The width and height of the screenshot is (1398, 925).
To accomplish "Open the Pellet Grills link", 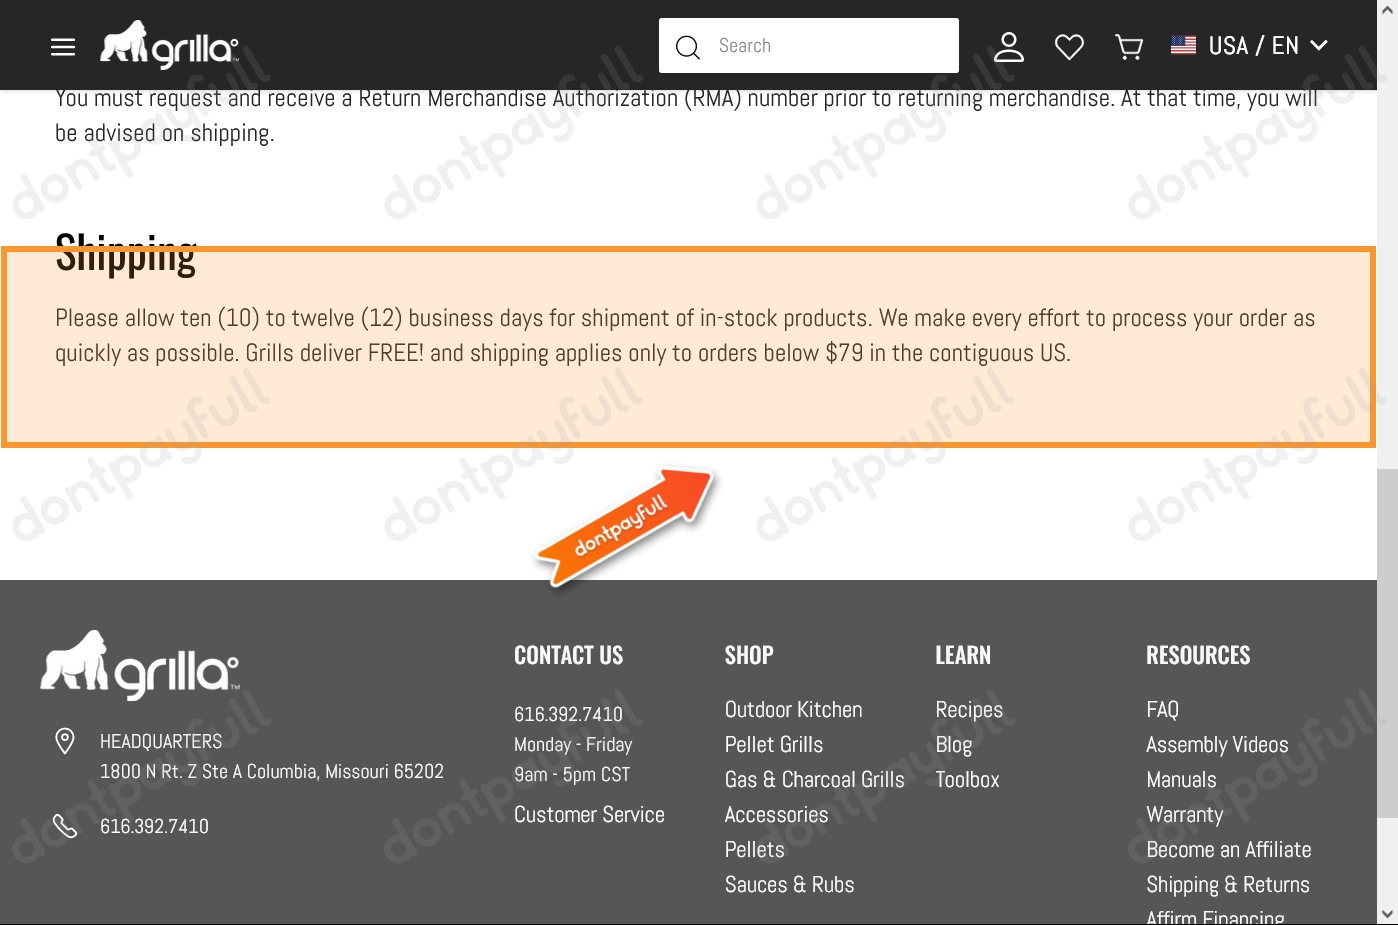I will (773, 744).
